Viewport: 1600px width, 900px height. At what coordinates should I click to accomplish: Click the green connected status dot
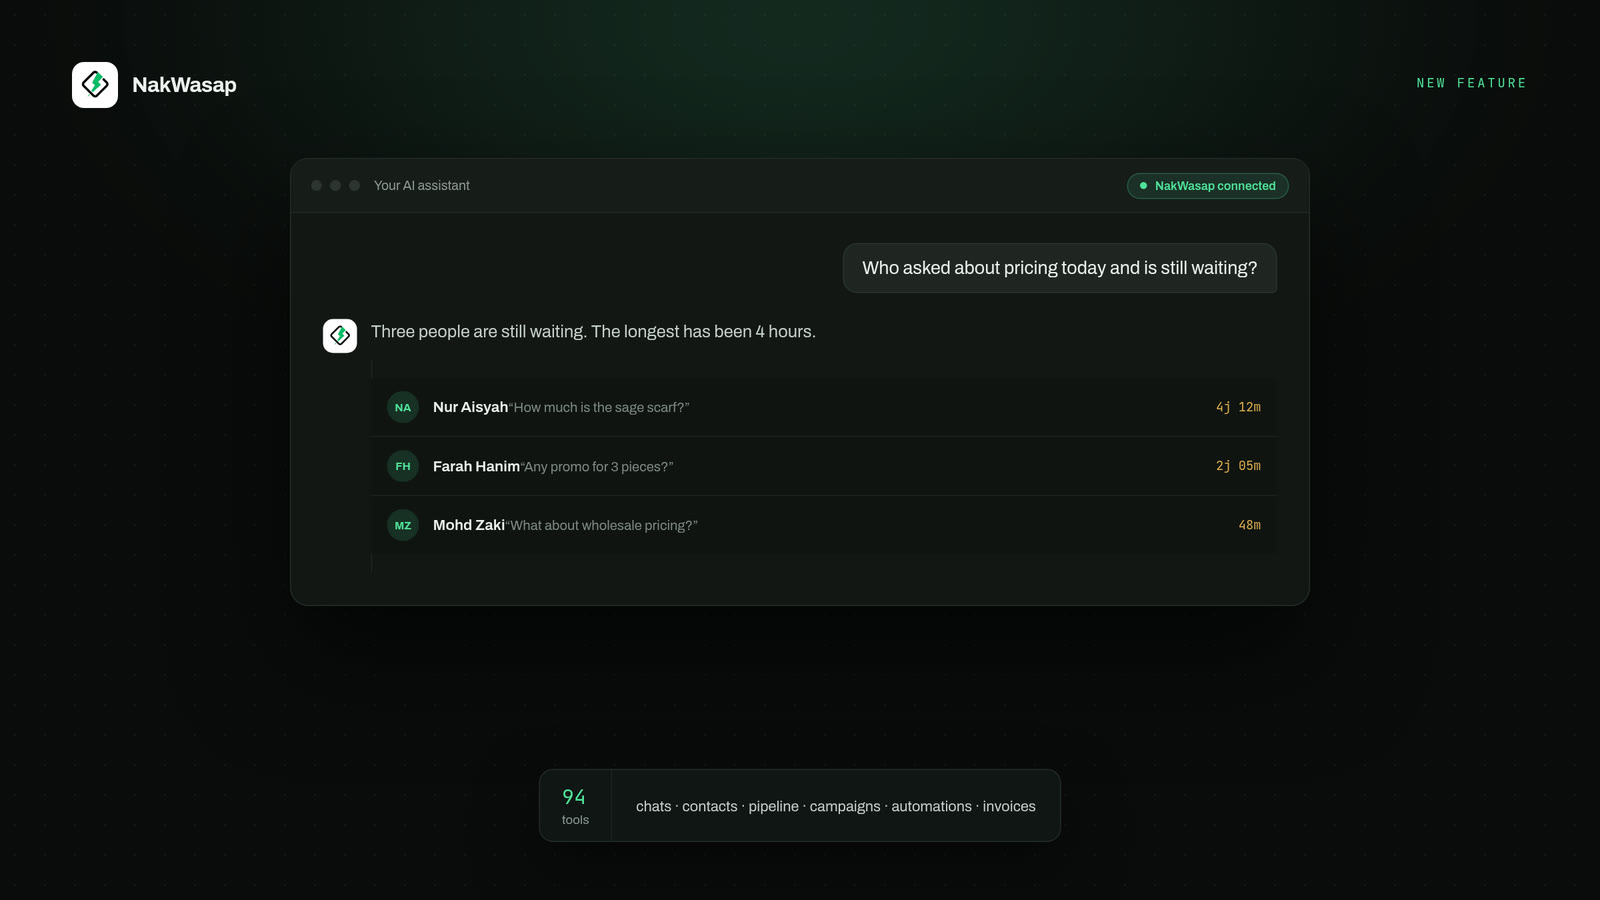click(1143, 186)
